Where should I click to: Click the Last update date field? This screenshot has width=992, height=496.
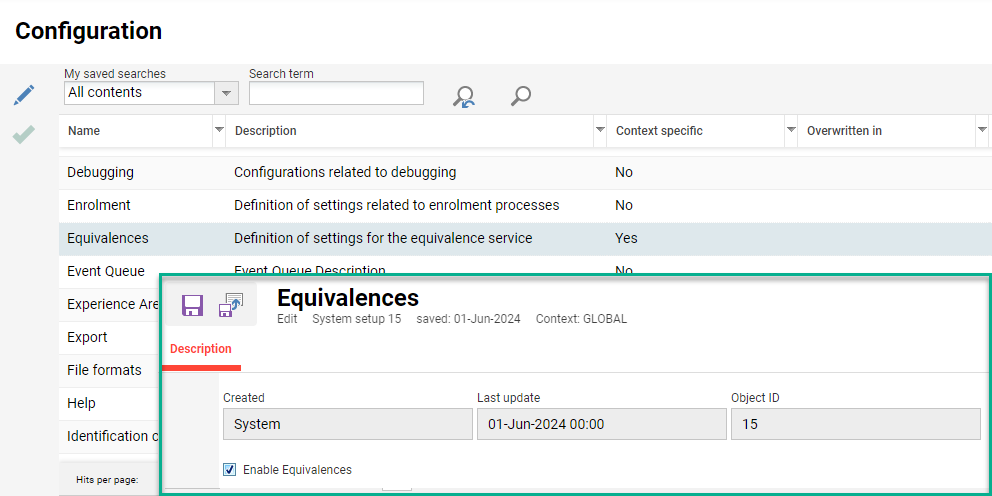(x=601, y=424)
